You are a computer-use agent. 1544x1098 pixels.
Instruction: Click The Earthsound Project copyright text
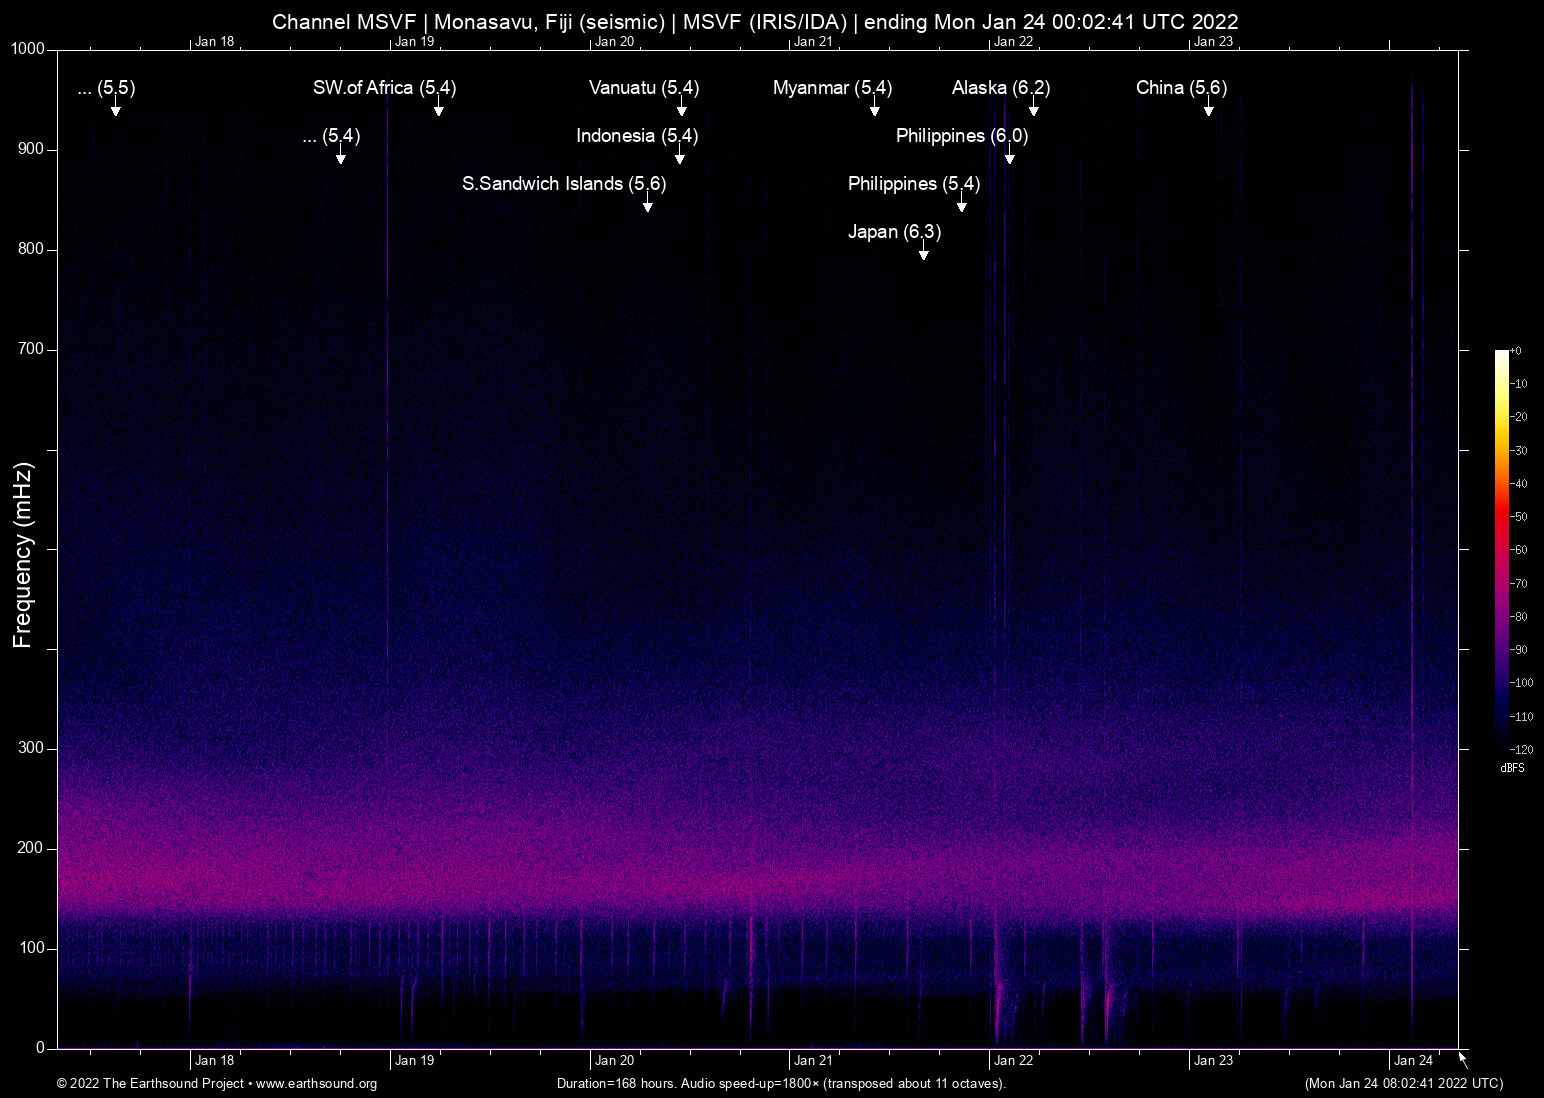(150, 1084)
